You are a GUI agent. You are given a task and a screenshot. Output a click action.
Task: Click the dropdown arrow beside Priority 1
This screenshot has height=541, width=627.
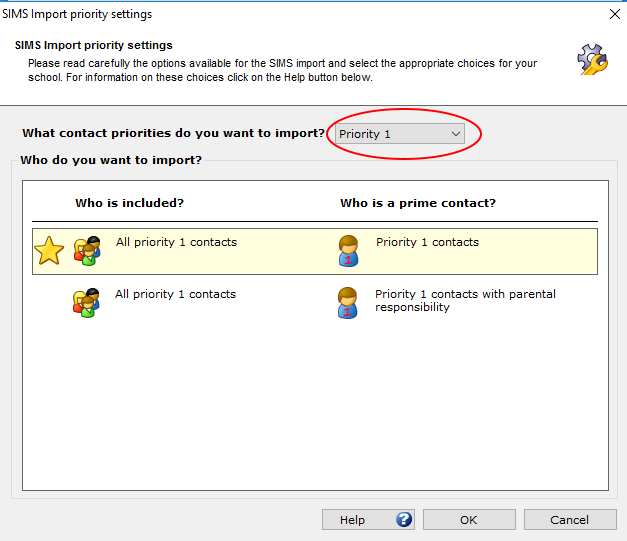[x=456, y=134]
